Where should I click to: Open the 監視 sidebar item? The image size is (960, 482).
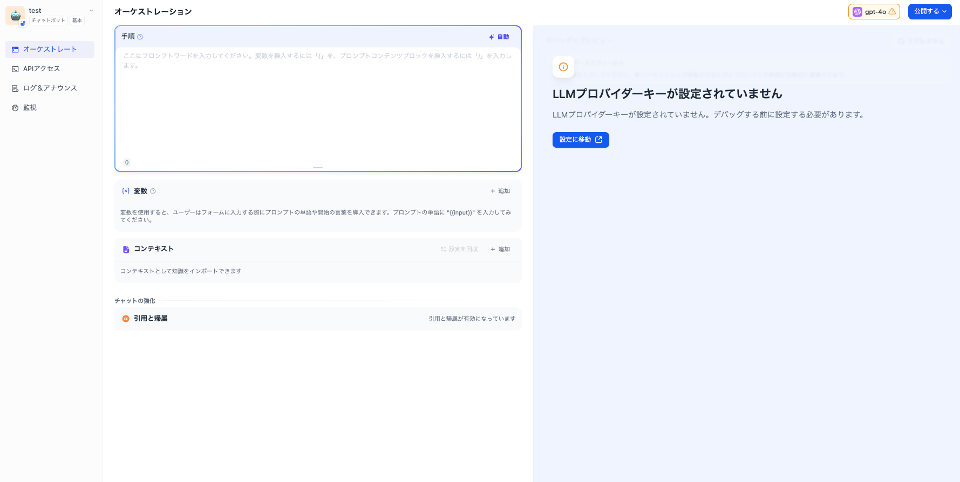click(x=50, y=108)
